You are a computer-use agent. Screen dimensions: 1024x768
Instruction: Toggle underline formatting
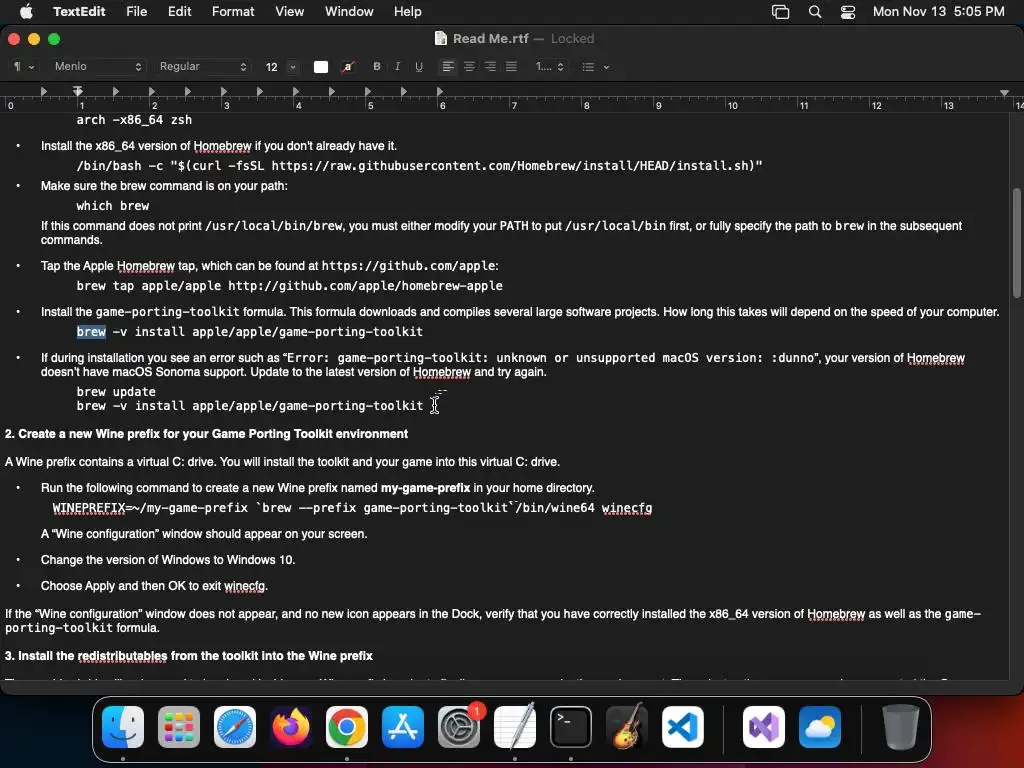pos(419,67)
